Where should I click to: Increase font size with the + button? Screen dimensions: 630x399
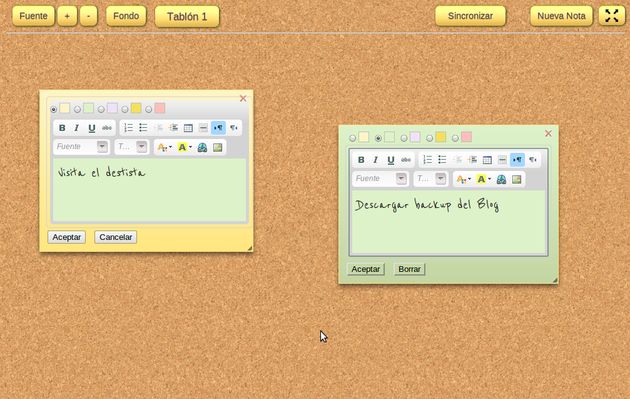click(x=67, y=16)
